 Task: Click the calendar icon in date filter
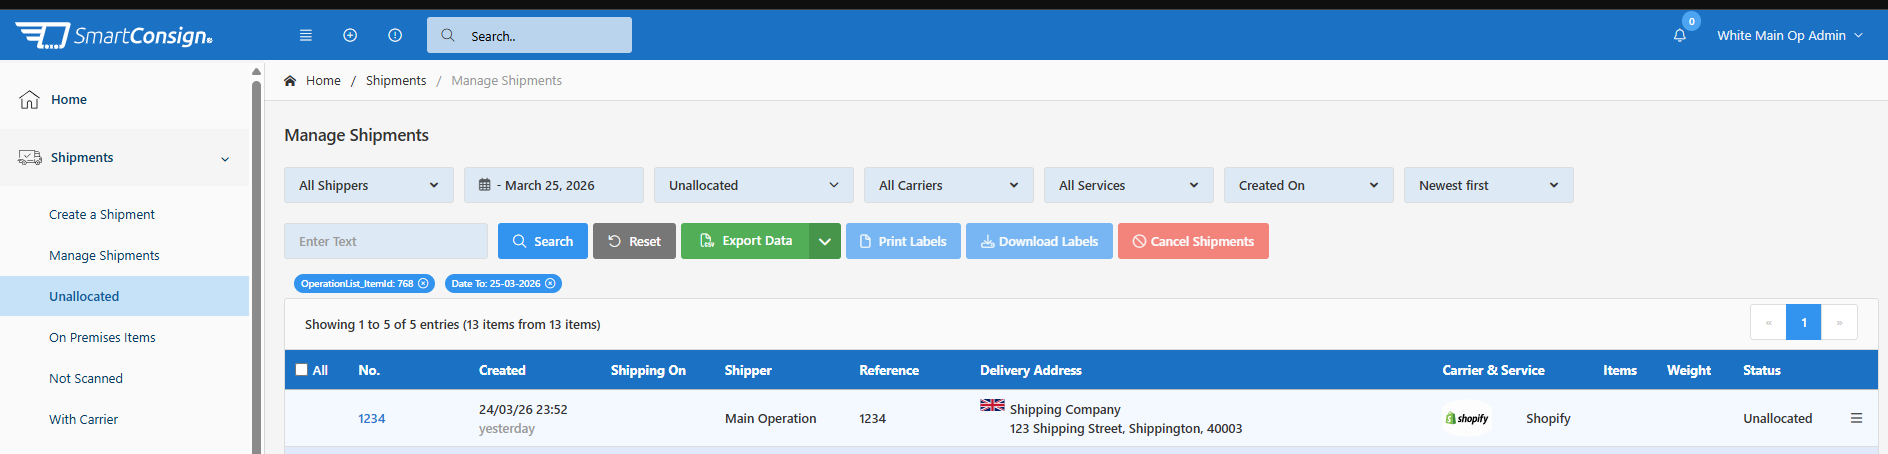click(x=485, y=185)
